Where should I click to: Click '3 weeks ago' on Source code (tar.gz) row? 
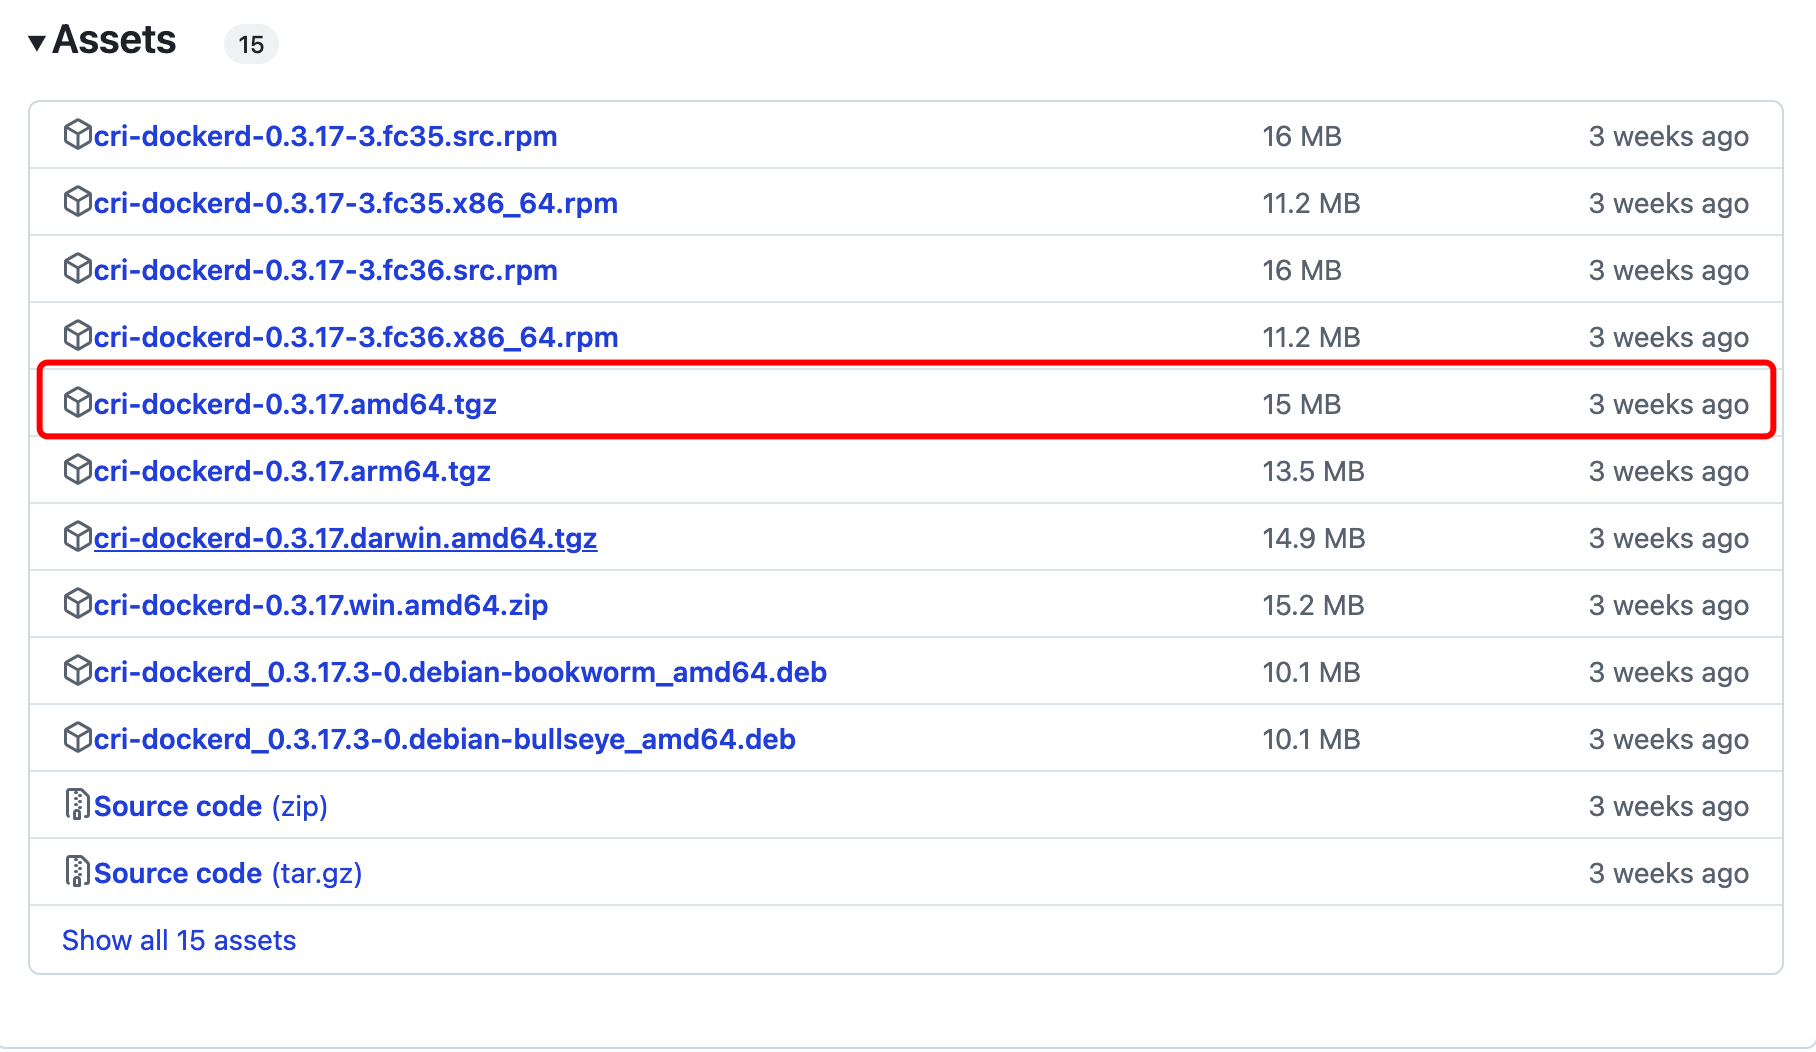pos(1669,873)
